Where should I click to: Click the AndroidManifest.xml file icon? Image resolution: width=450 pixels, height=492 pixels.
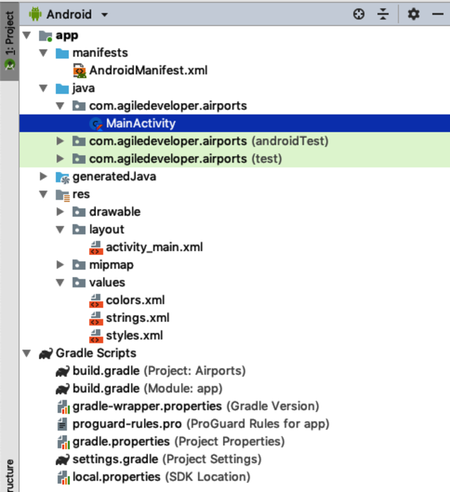[x=79, y=71]
